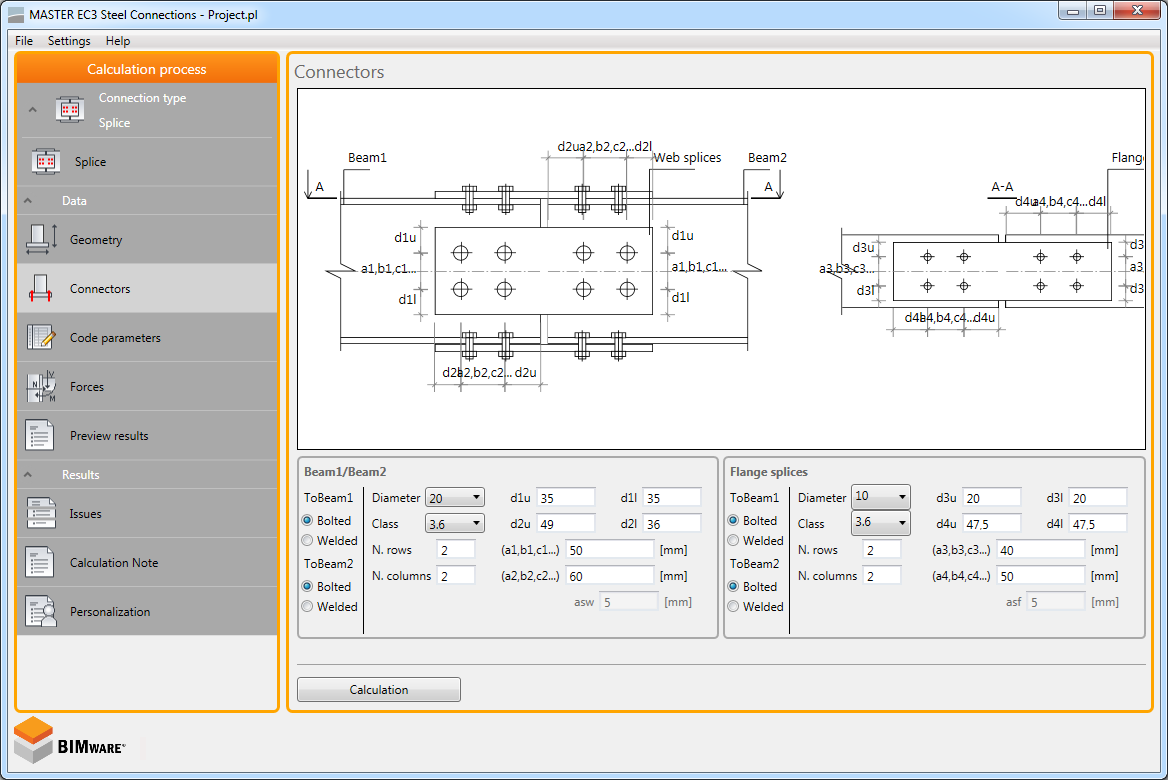Click the Forces icon
This screenshot has width=1168, height=780.
coord(41,387)
